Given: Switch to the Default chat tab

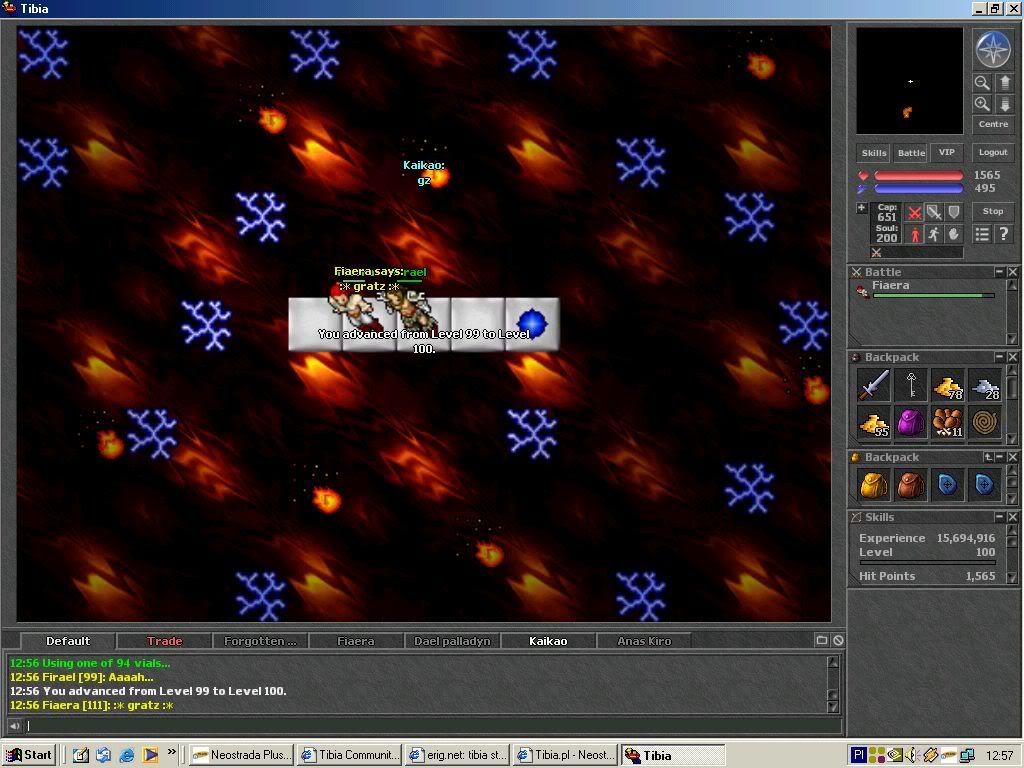Looking at the screenshot, I should (68, 641).
